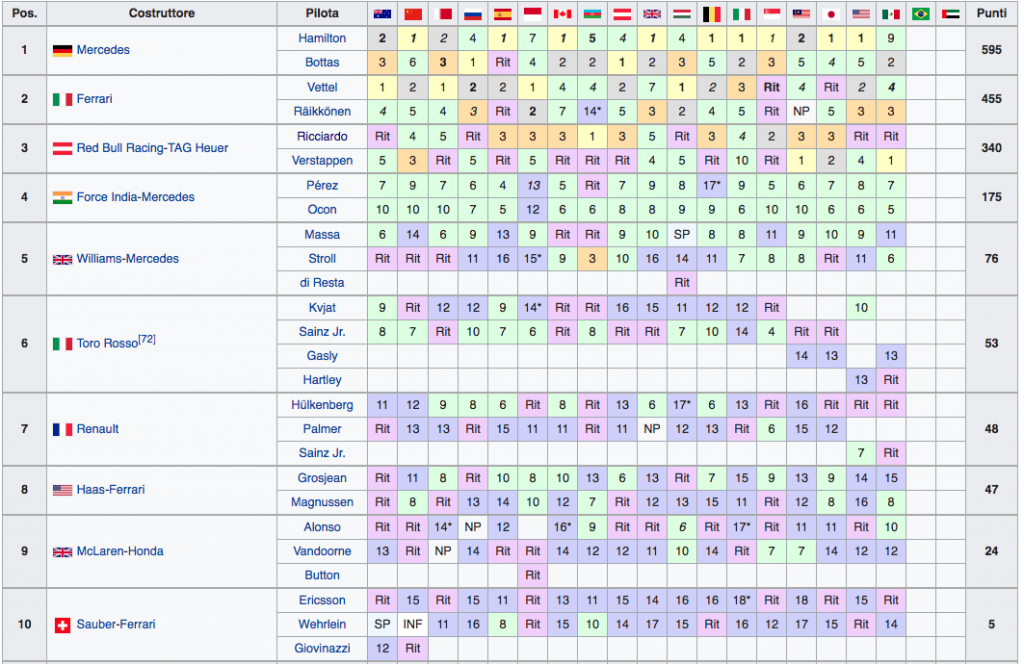
Task: Open the Force India-Mercedes link
Action: coord(135,197)
